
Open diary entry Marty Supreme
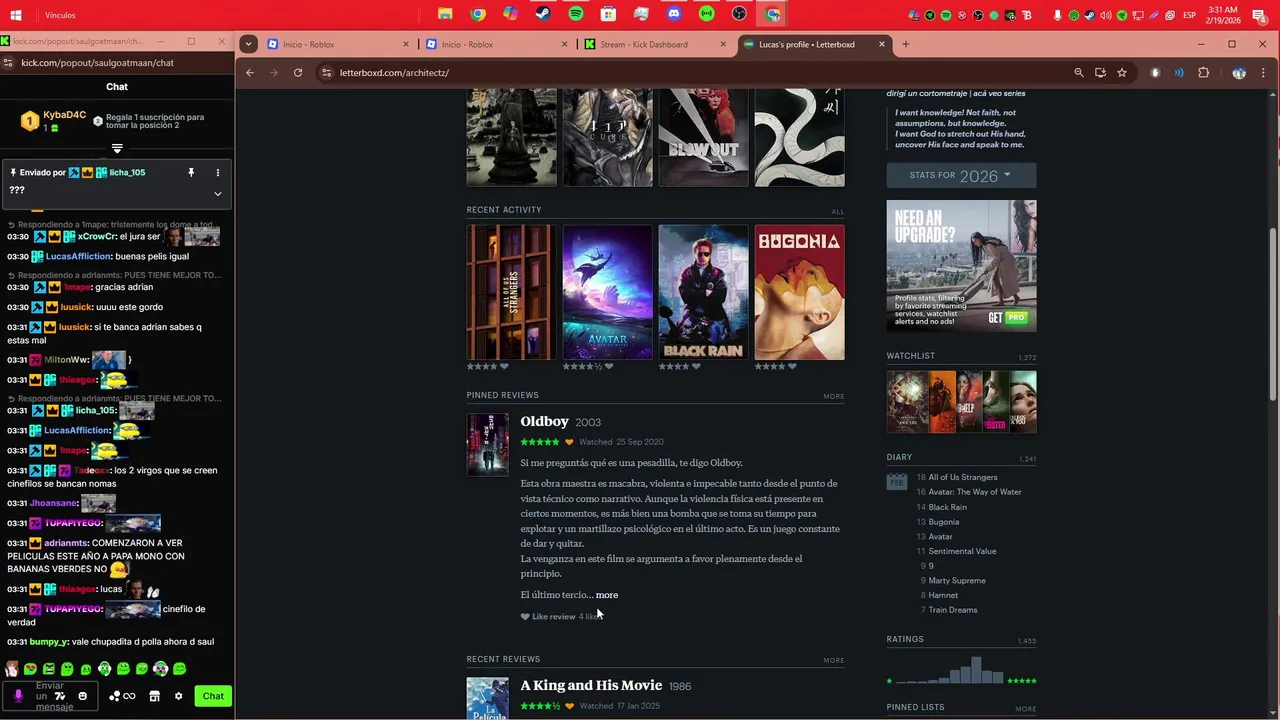click(957, 580)
